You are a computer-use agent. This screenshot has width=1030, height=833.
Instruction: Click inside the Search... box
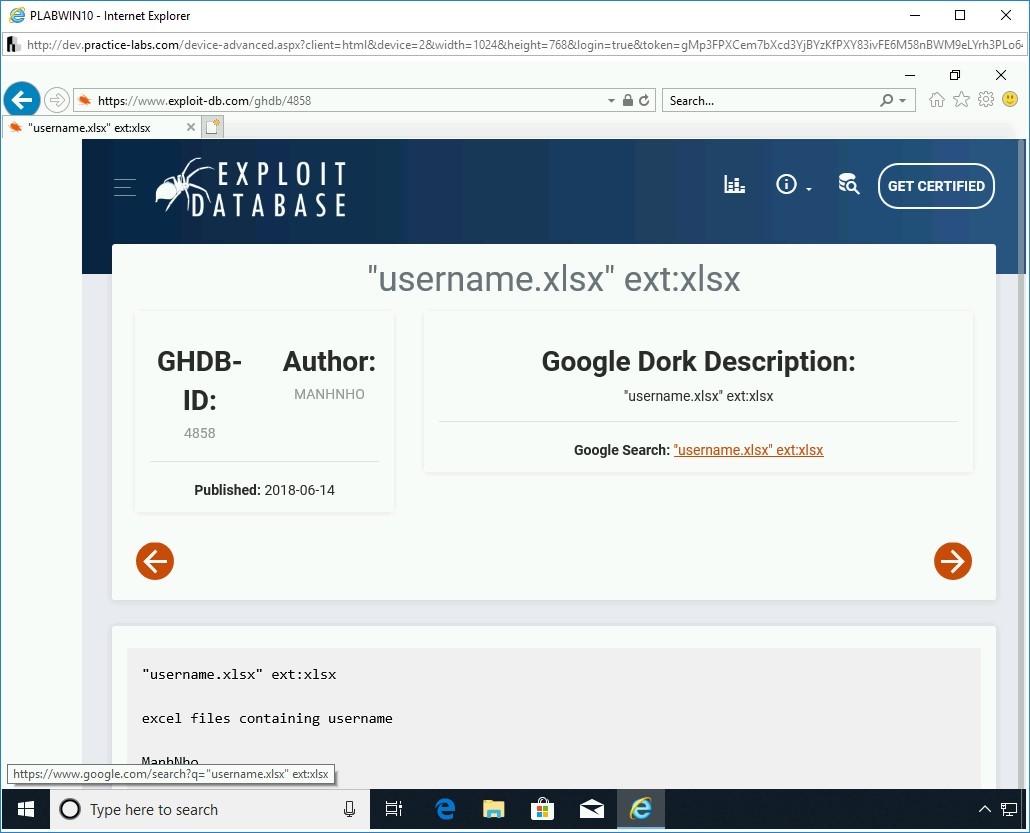[x=770, y=100]
